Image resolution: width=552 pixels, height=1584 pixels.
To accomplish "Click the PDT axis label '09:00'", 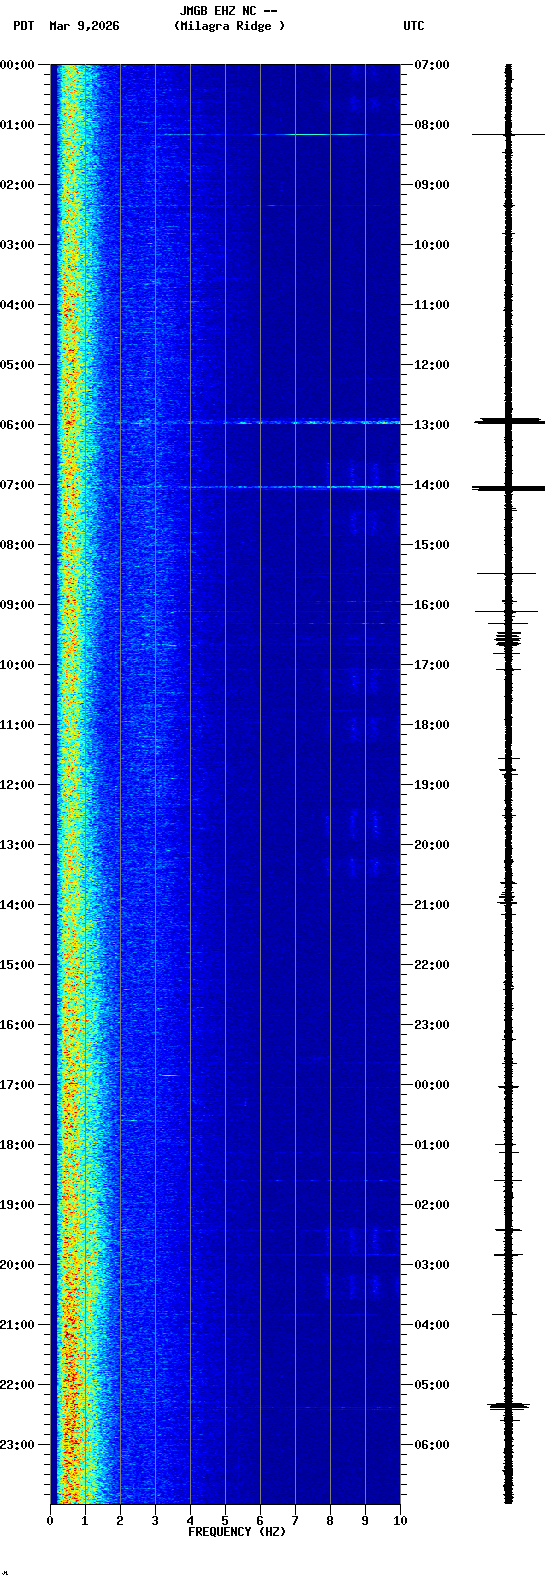I will pyautogui.click(x=18, y=605).
